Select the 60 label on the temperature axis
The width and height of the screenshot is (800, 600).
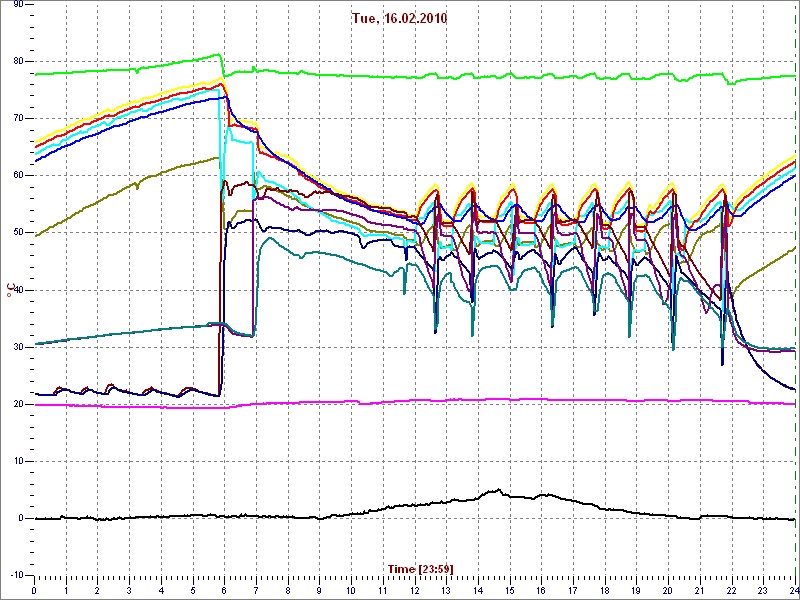point(17,176)
